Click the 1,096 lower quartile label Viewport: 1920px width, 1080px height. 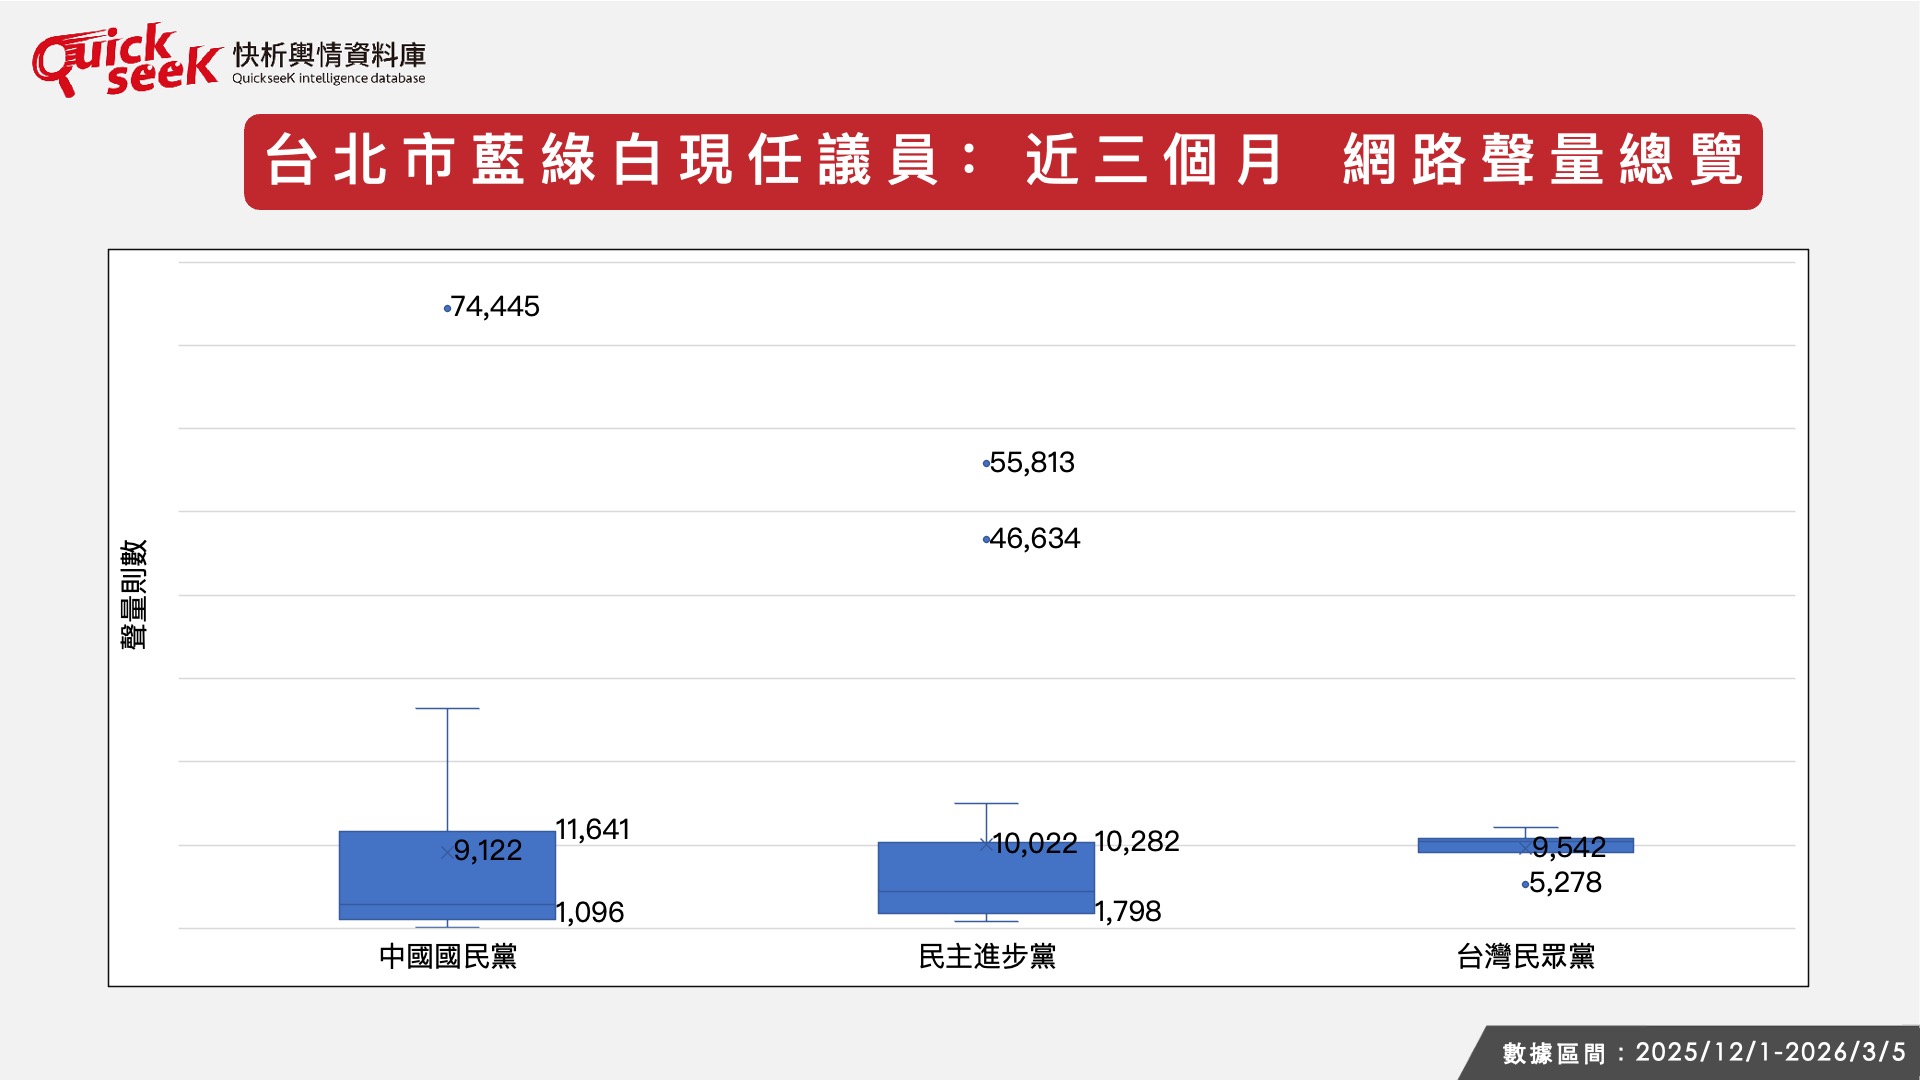pyautogui.click(x=590, y=912)
